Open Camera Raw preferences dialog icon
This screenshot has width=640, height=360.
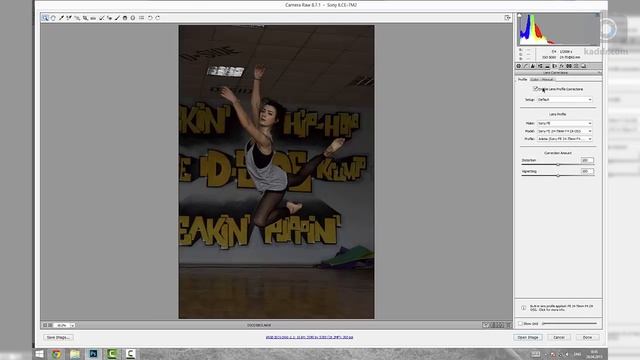point(141,18)
